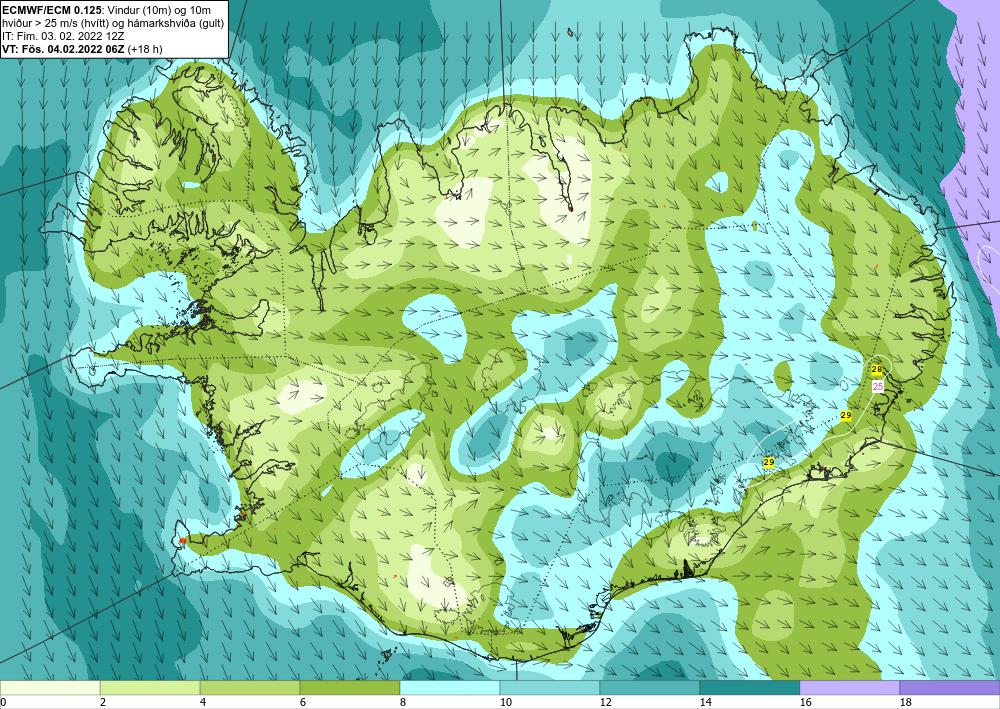Screen dimensions: 1000x709
Task: Click the legend scale value 10
Action: coord(506,702)
